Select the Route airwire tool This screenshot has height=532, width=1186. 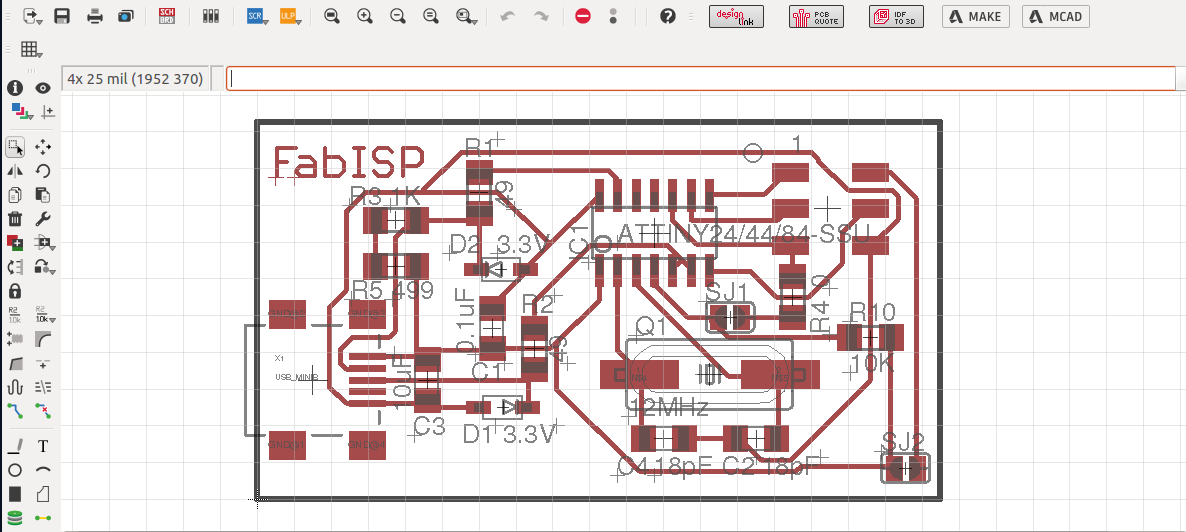pos(14,411)
